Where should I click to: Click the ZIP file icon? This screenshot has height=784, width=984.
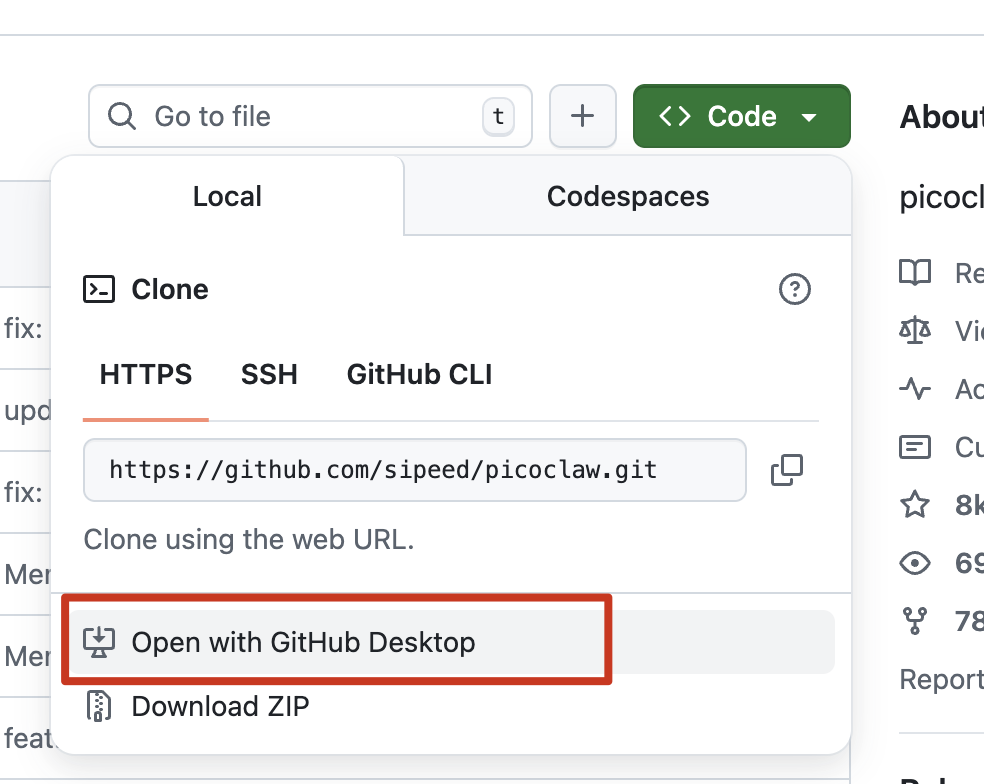coord(99,707)
